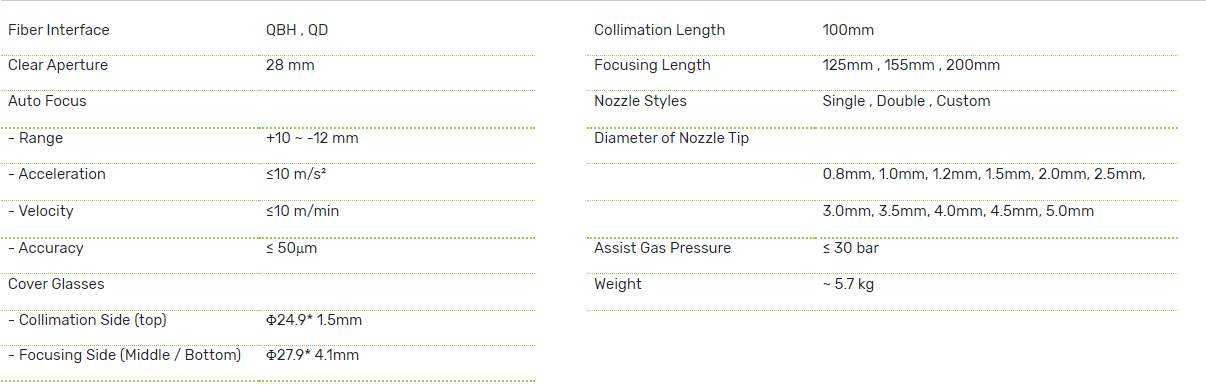
Task: Click the Clear Aperture row label
Action: pos(58,65)
